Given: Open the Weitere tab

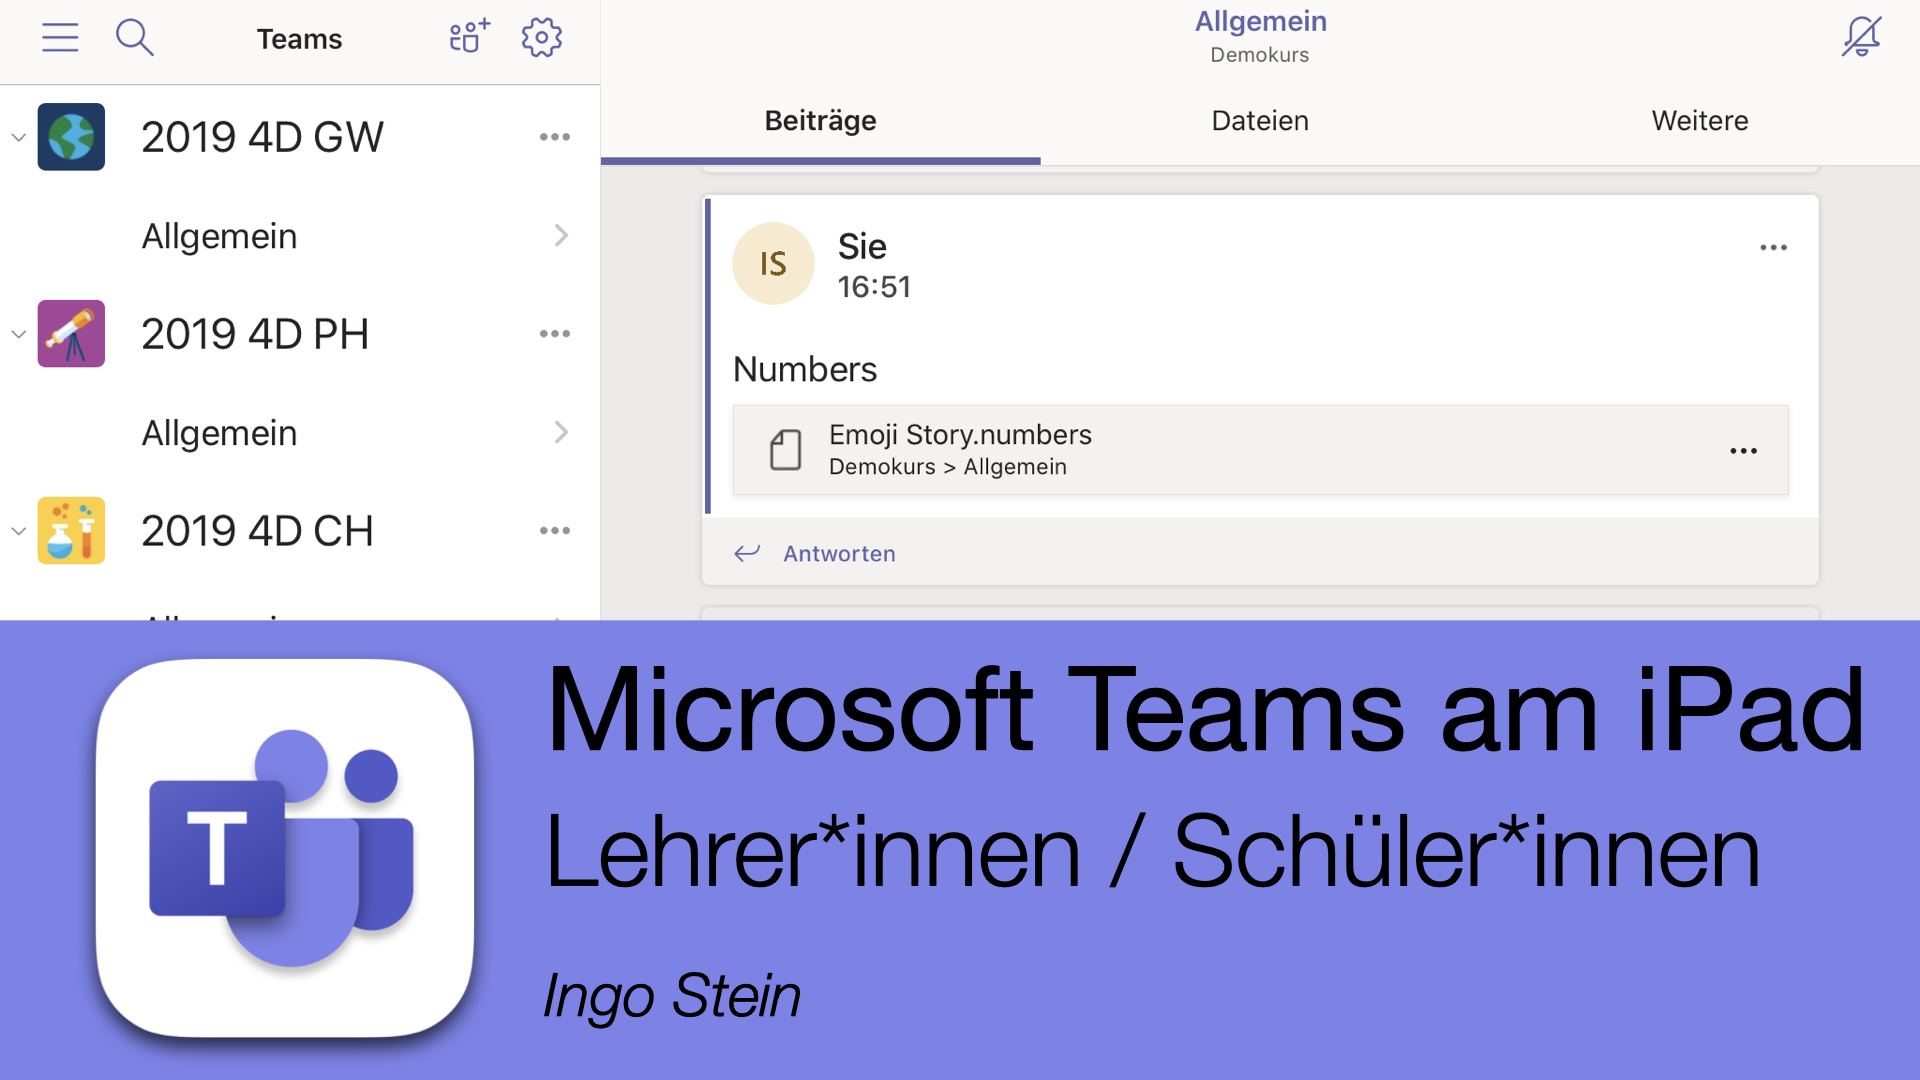Looking at the screenshot, I should [x=1700, y=121].
